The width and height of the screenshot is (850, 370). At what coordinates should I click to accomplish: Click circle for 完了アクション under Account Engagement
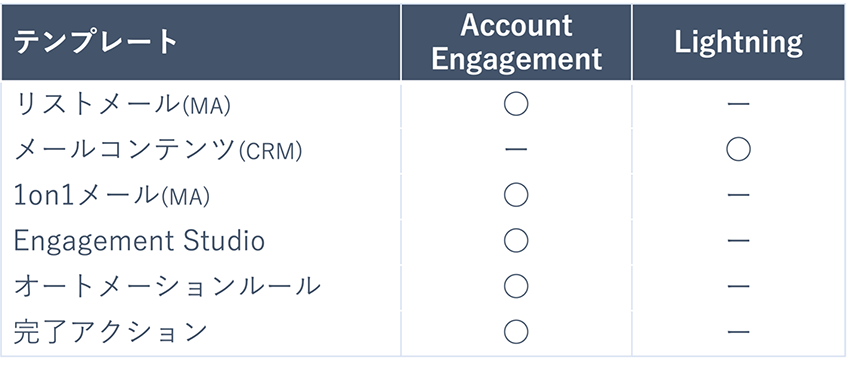(516, 332)
